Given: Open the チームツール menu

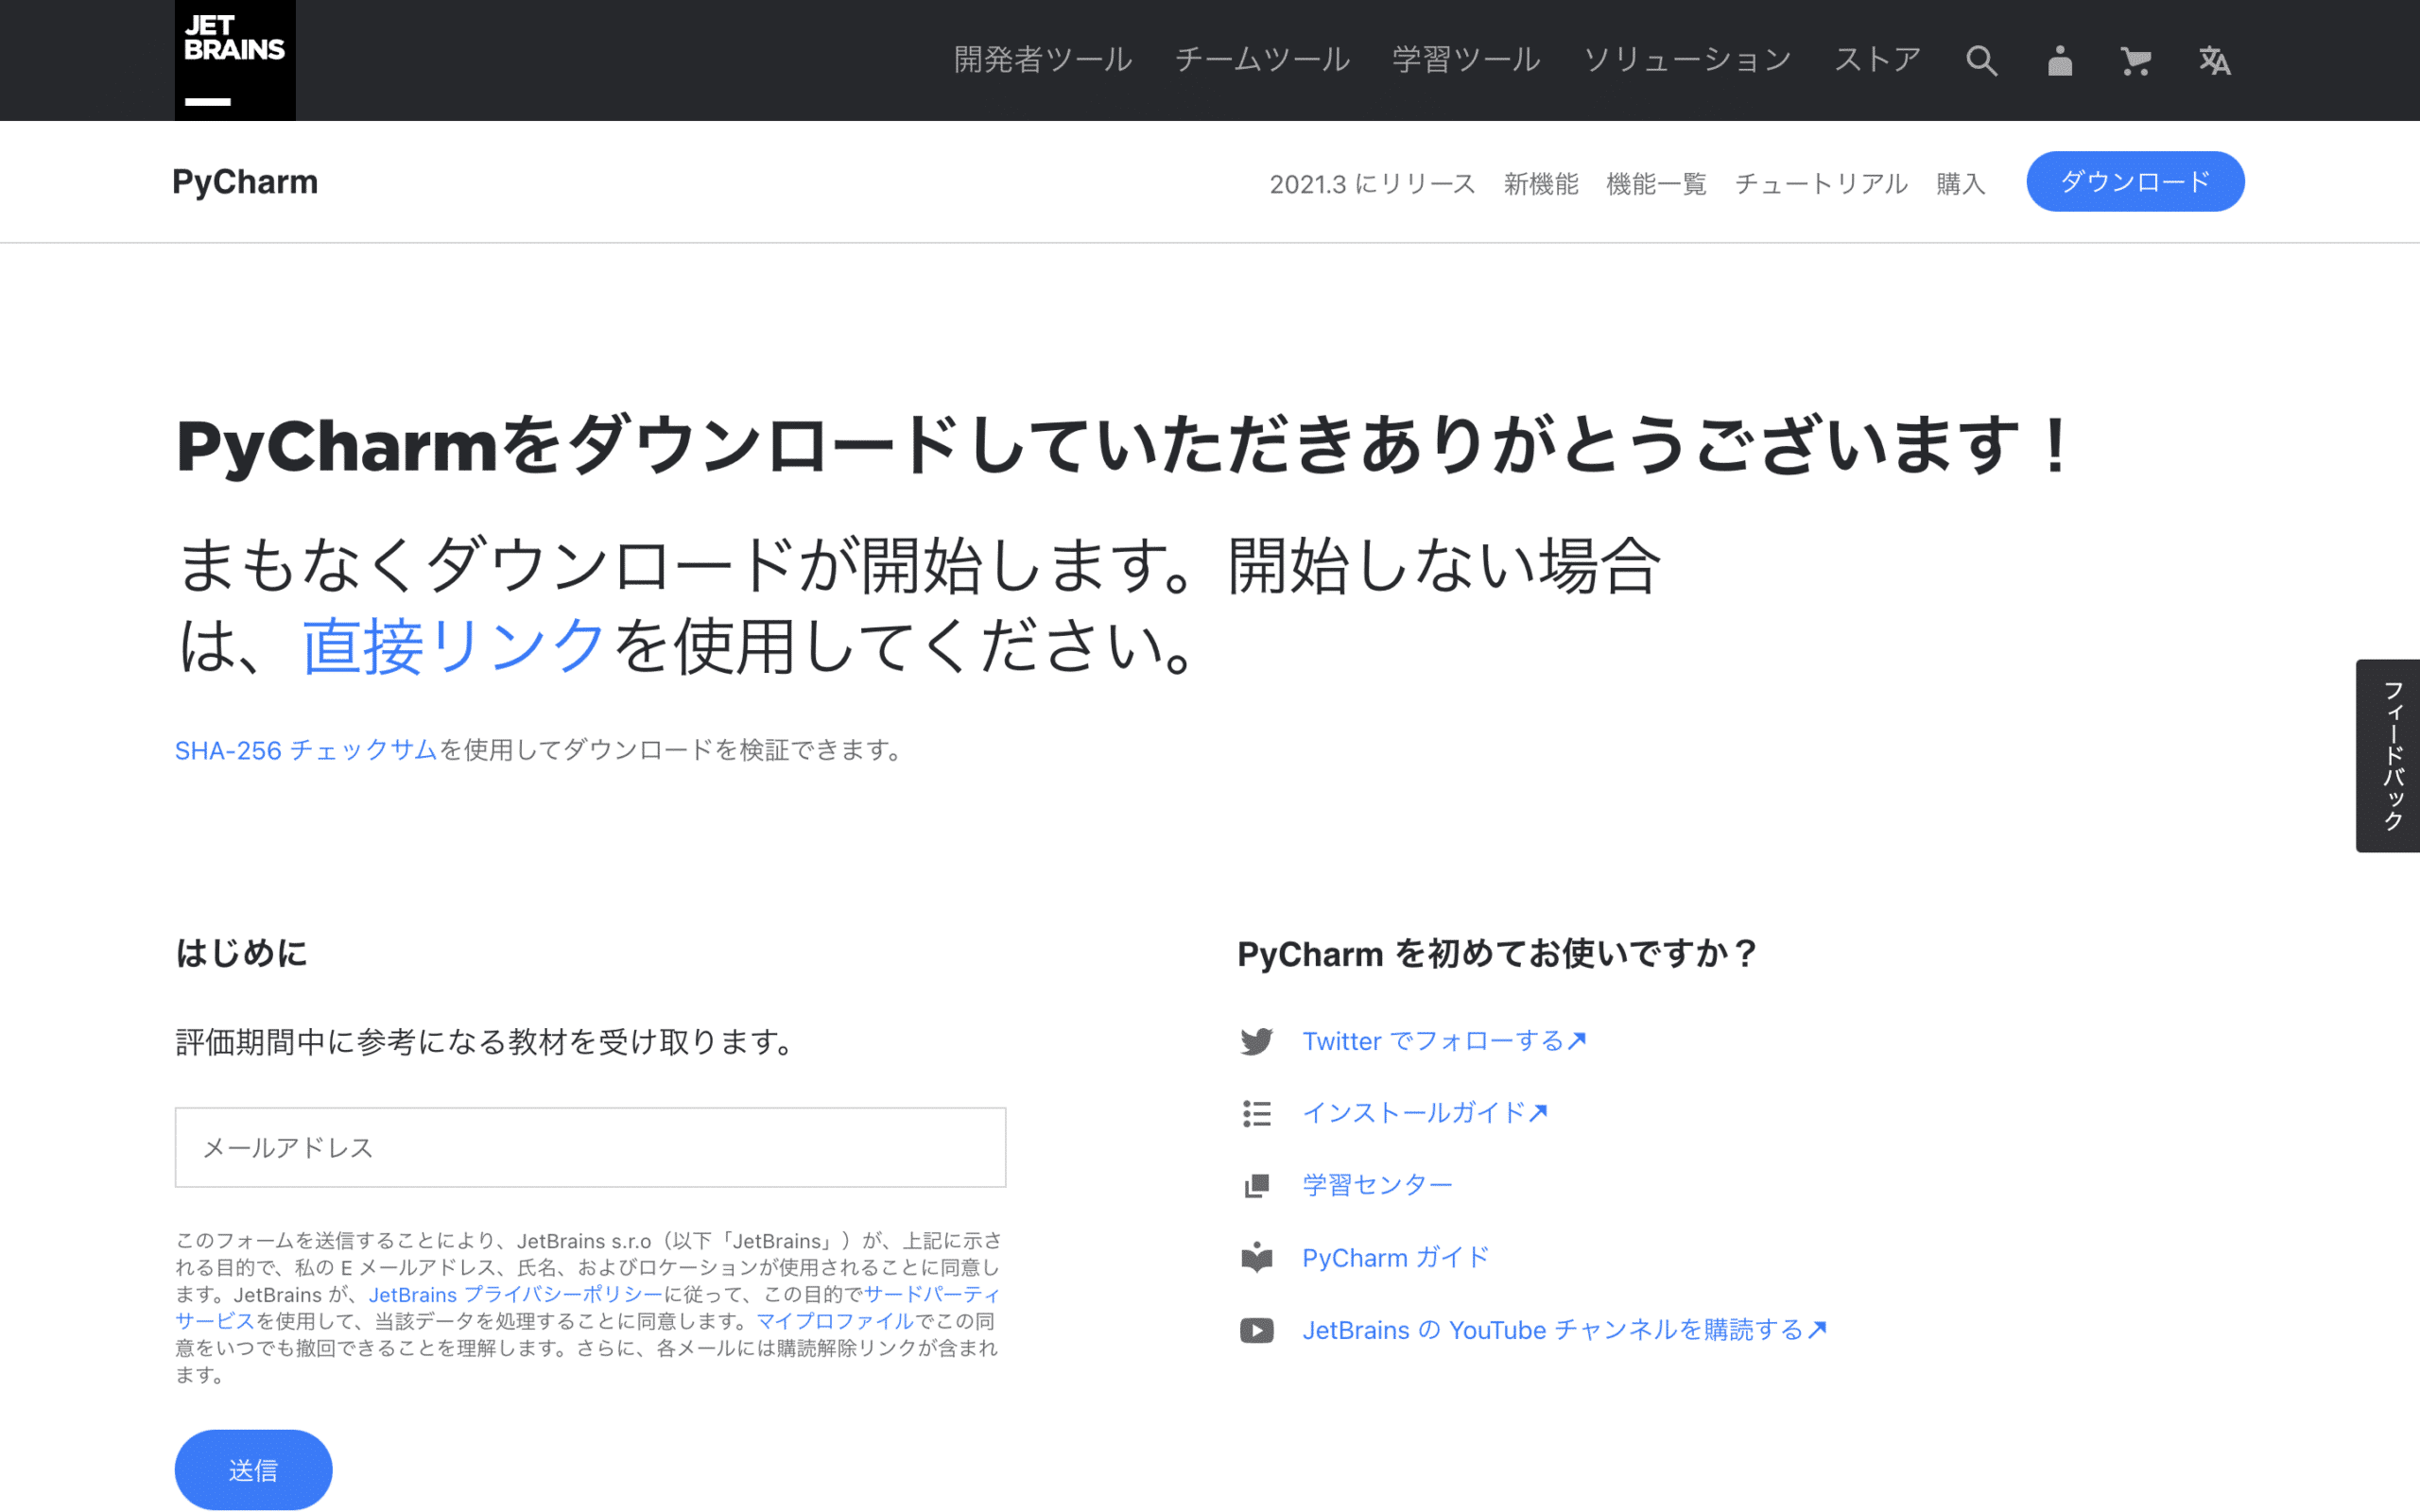Looking at the screenshot, I should (1262, 60).
